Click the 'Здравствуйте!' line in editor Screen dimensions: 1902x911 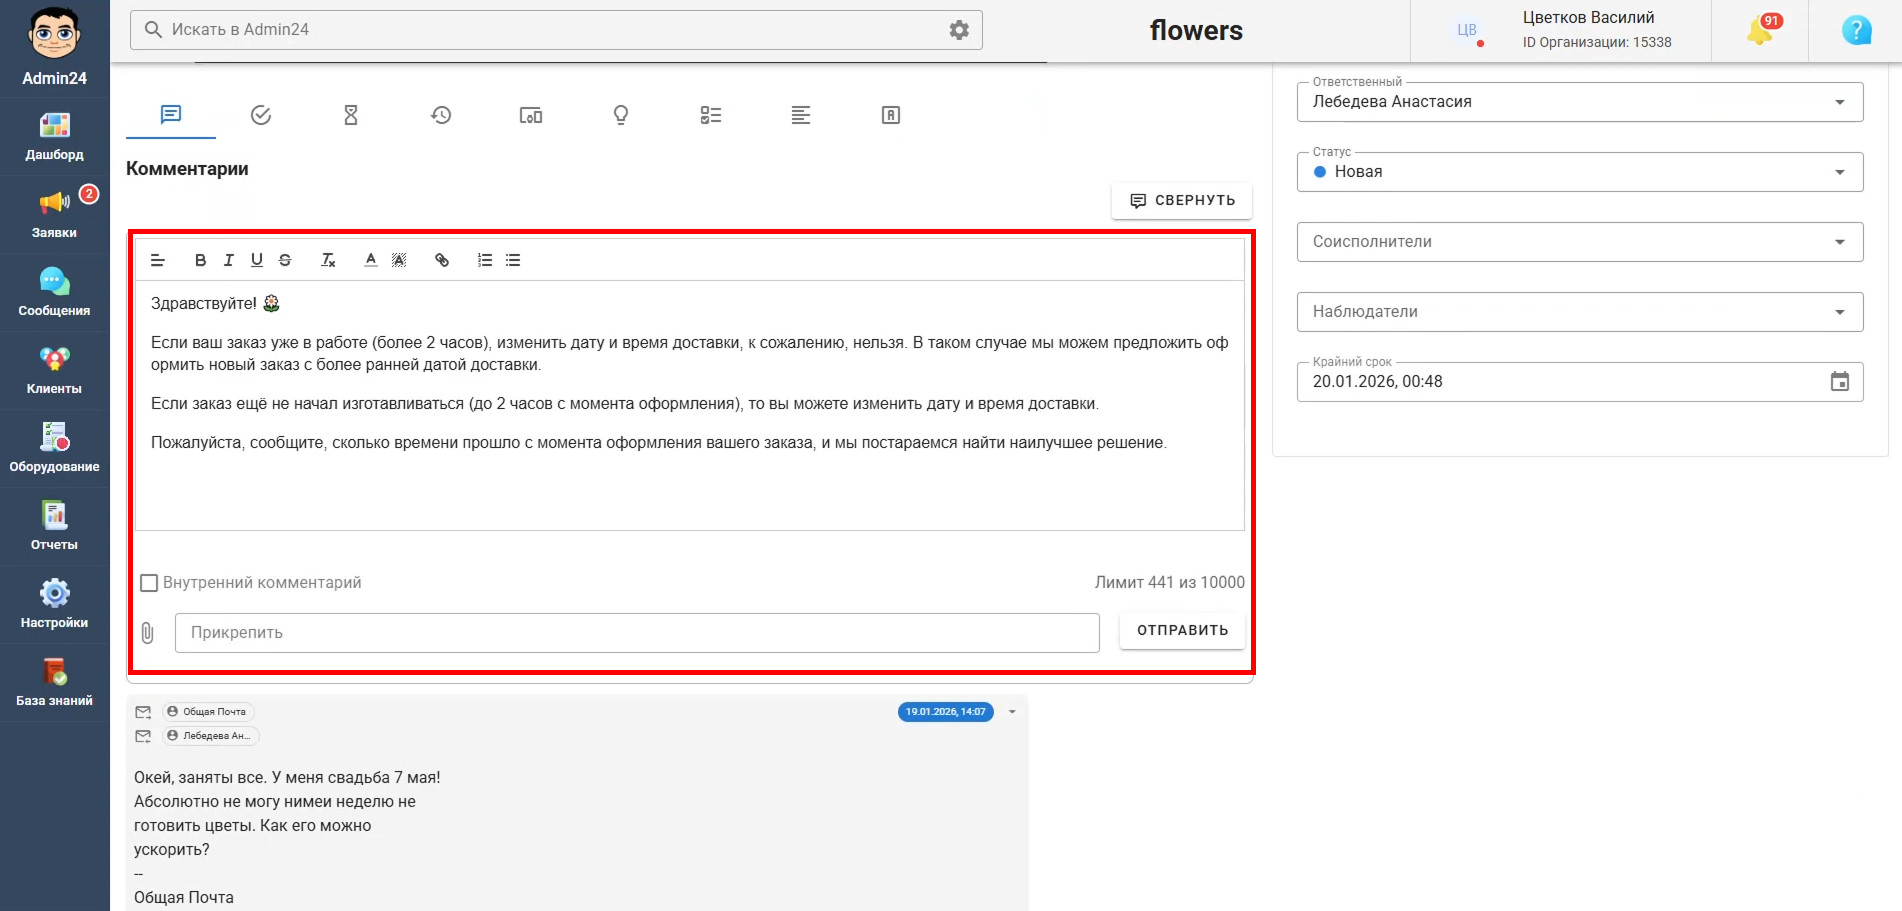(x=215, y=303)
